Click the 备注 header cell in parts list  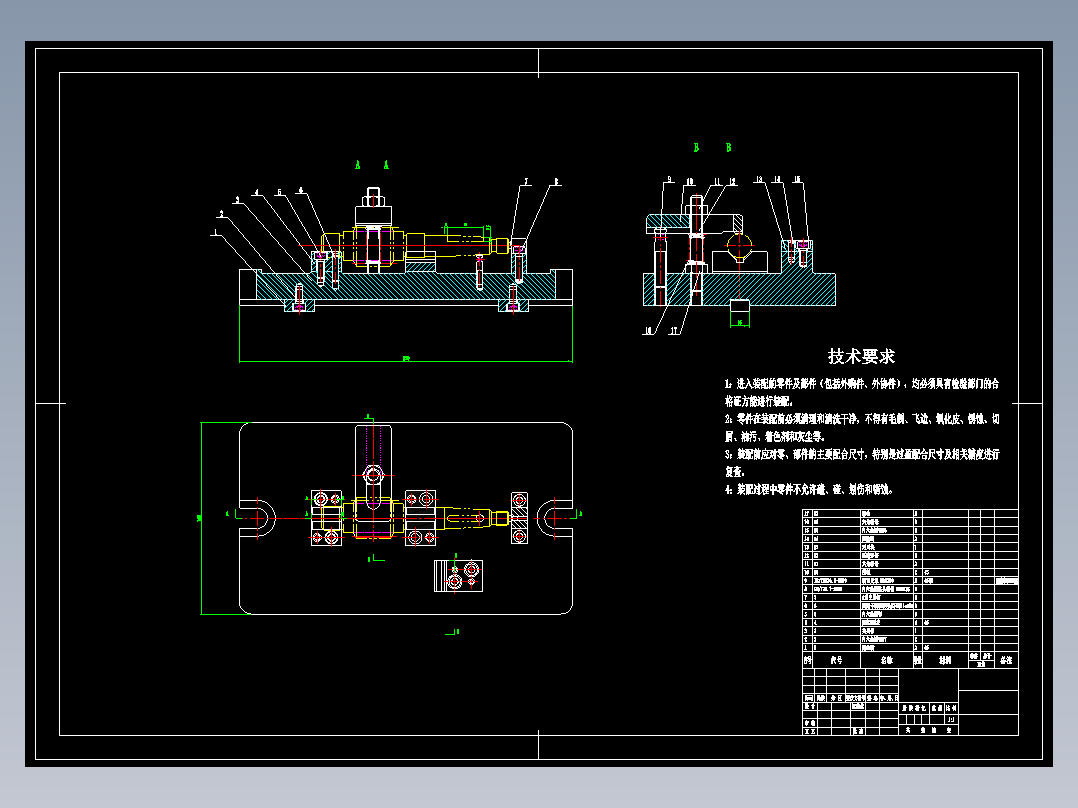1006,660
